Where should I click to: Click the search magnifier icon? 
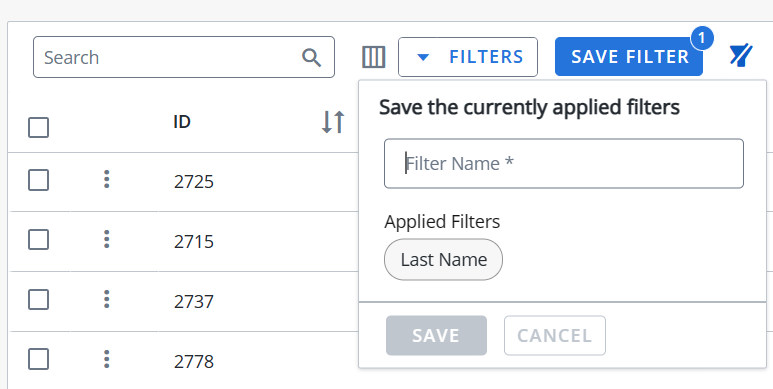pyautogui.click(x=312, y=58)
